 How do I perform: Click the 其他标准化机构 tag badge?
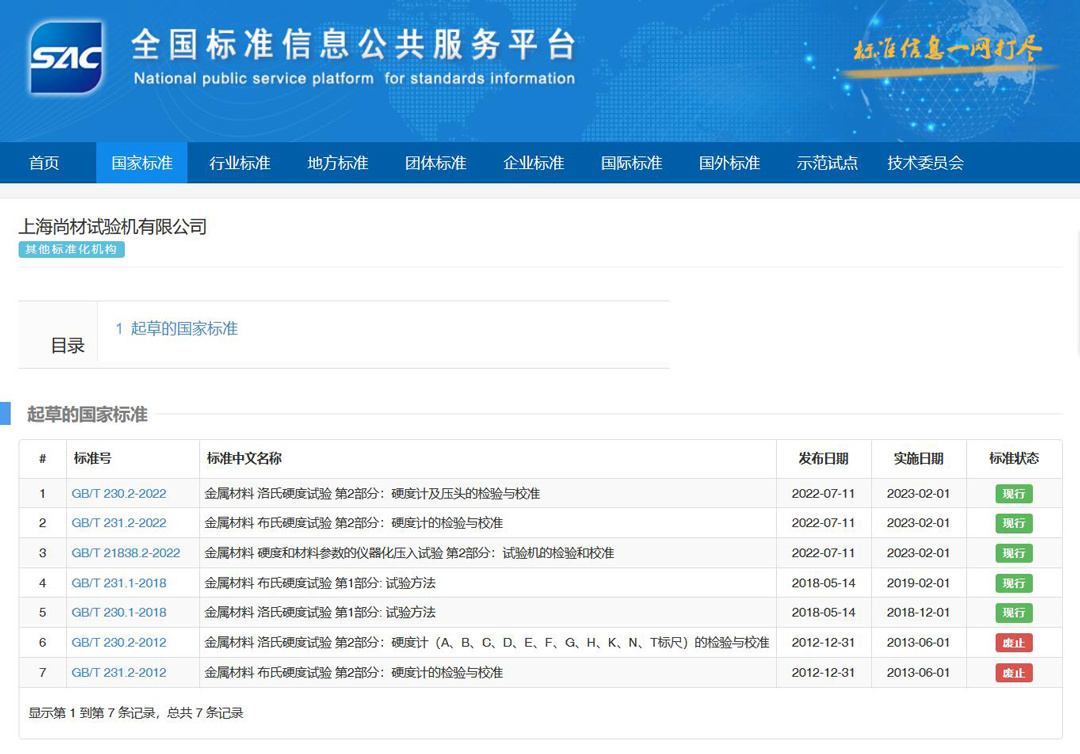72,249
